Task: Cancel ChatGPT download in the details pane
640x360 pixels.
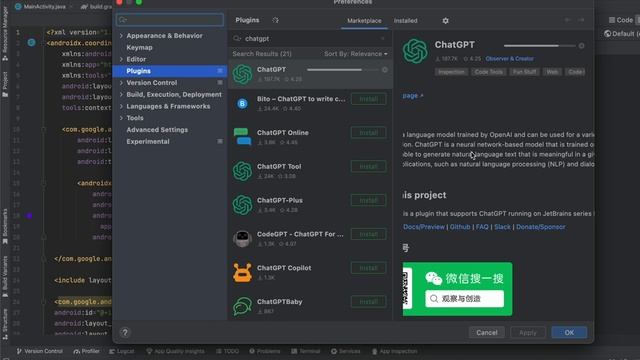Action: click(581, 46)
